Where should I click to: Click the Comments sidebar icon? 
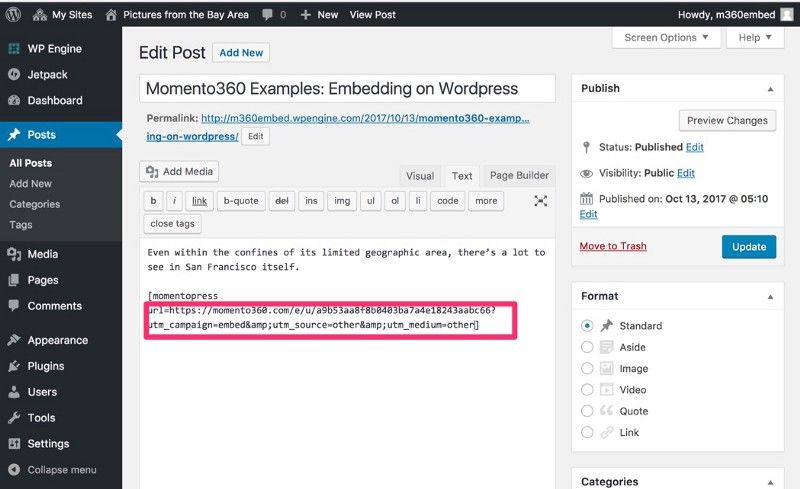pos(14,305)
